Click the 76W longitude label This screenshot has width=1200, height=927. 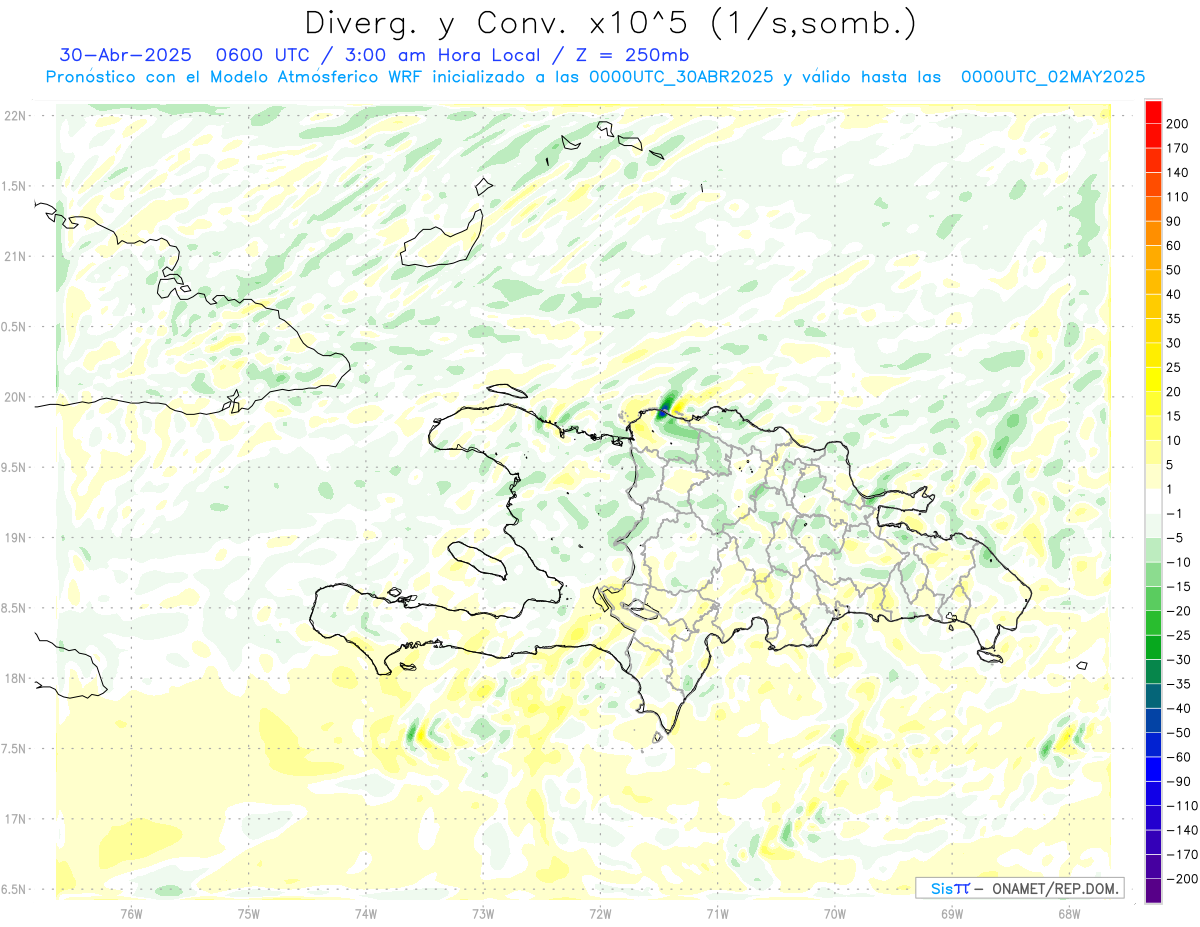point(131,913)
